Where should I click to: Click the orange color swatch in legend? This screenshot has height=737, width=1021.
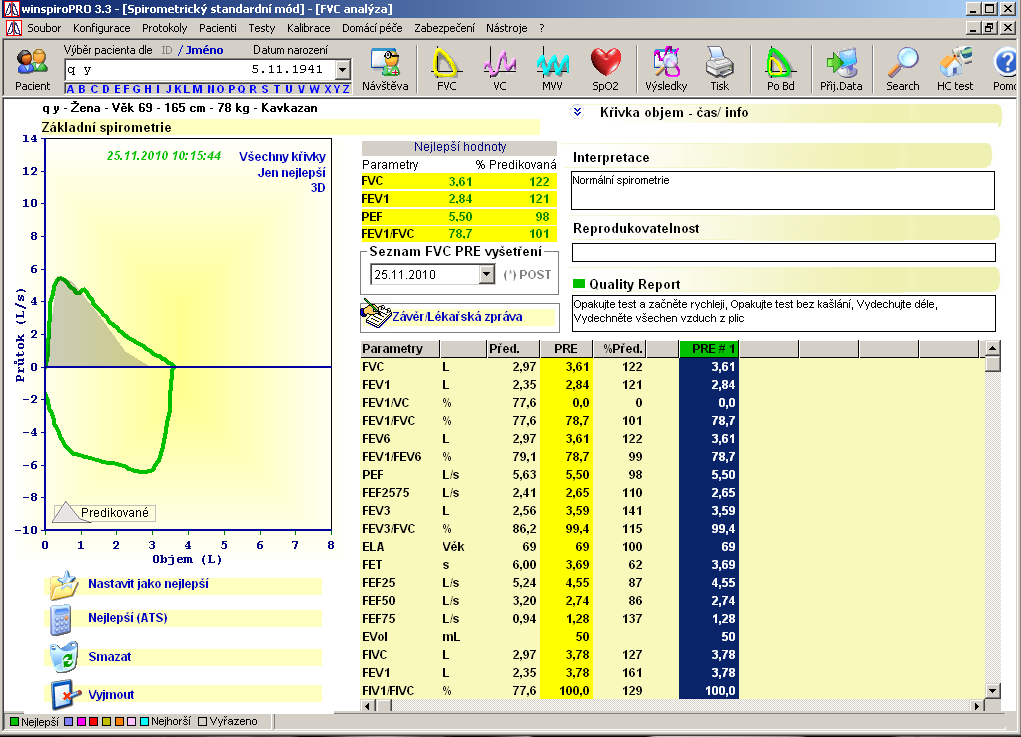click(x=119, y=721)
